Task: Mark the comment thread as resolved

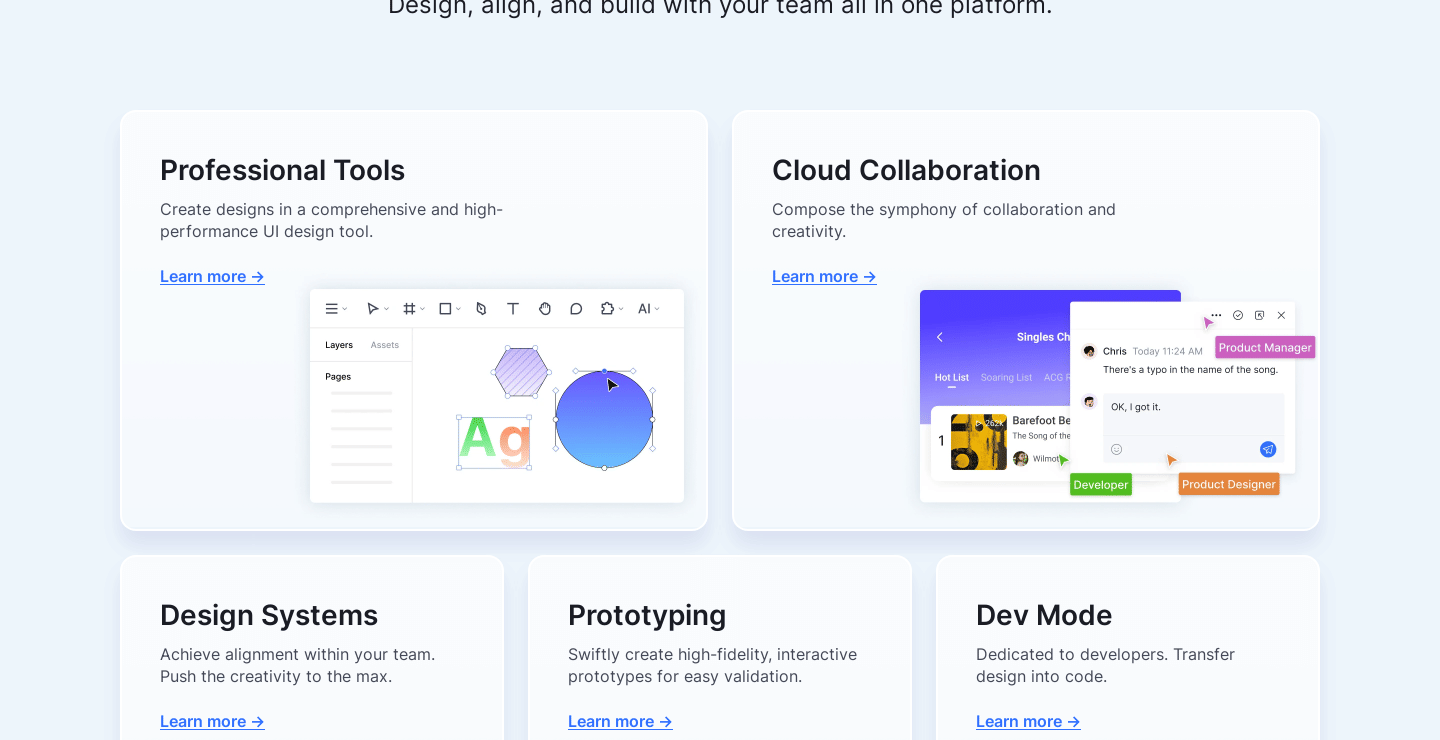Action: click(1237, 315)
